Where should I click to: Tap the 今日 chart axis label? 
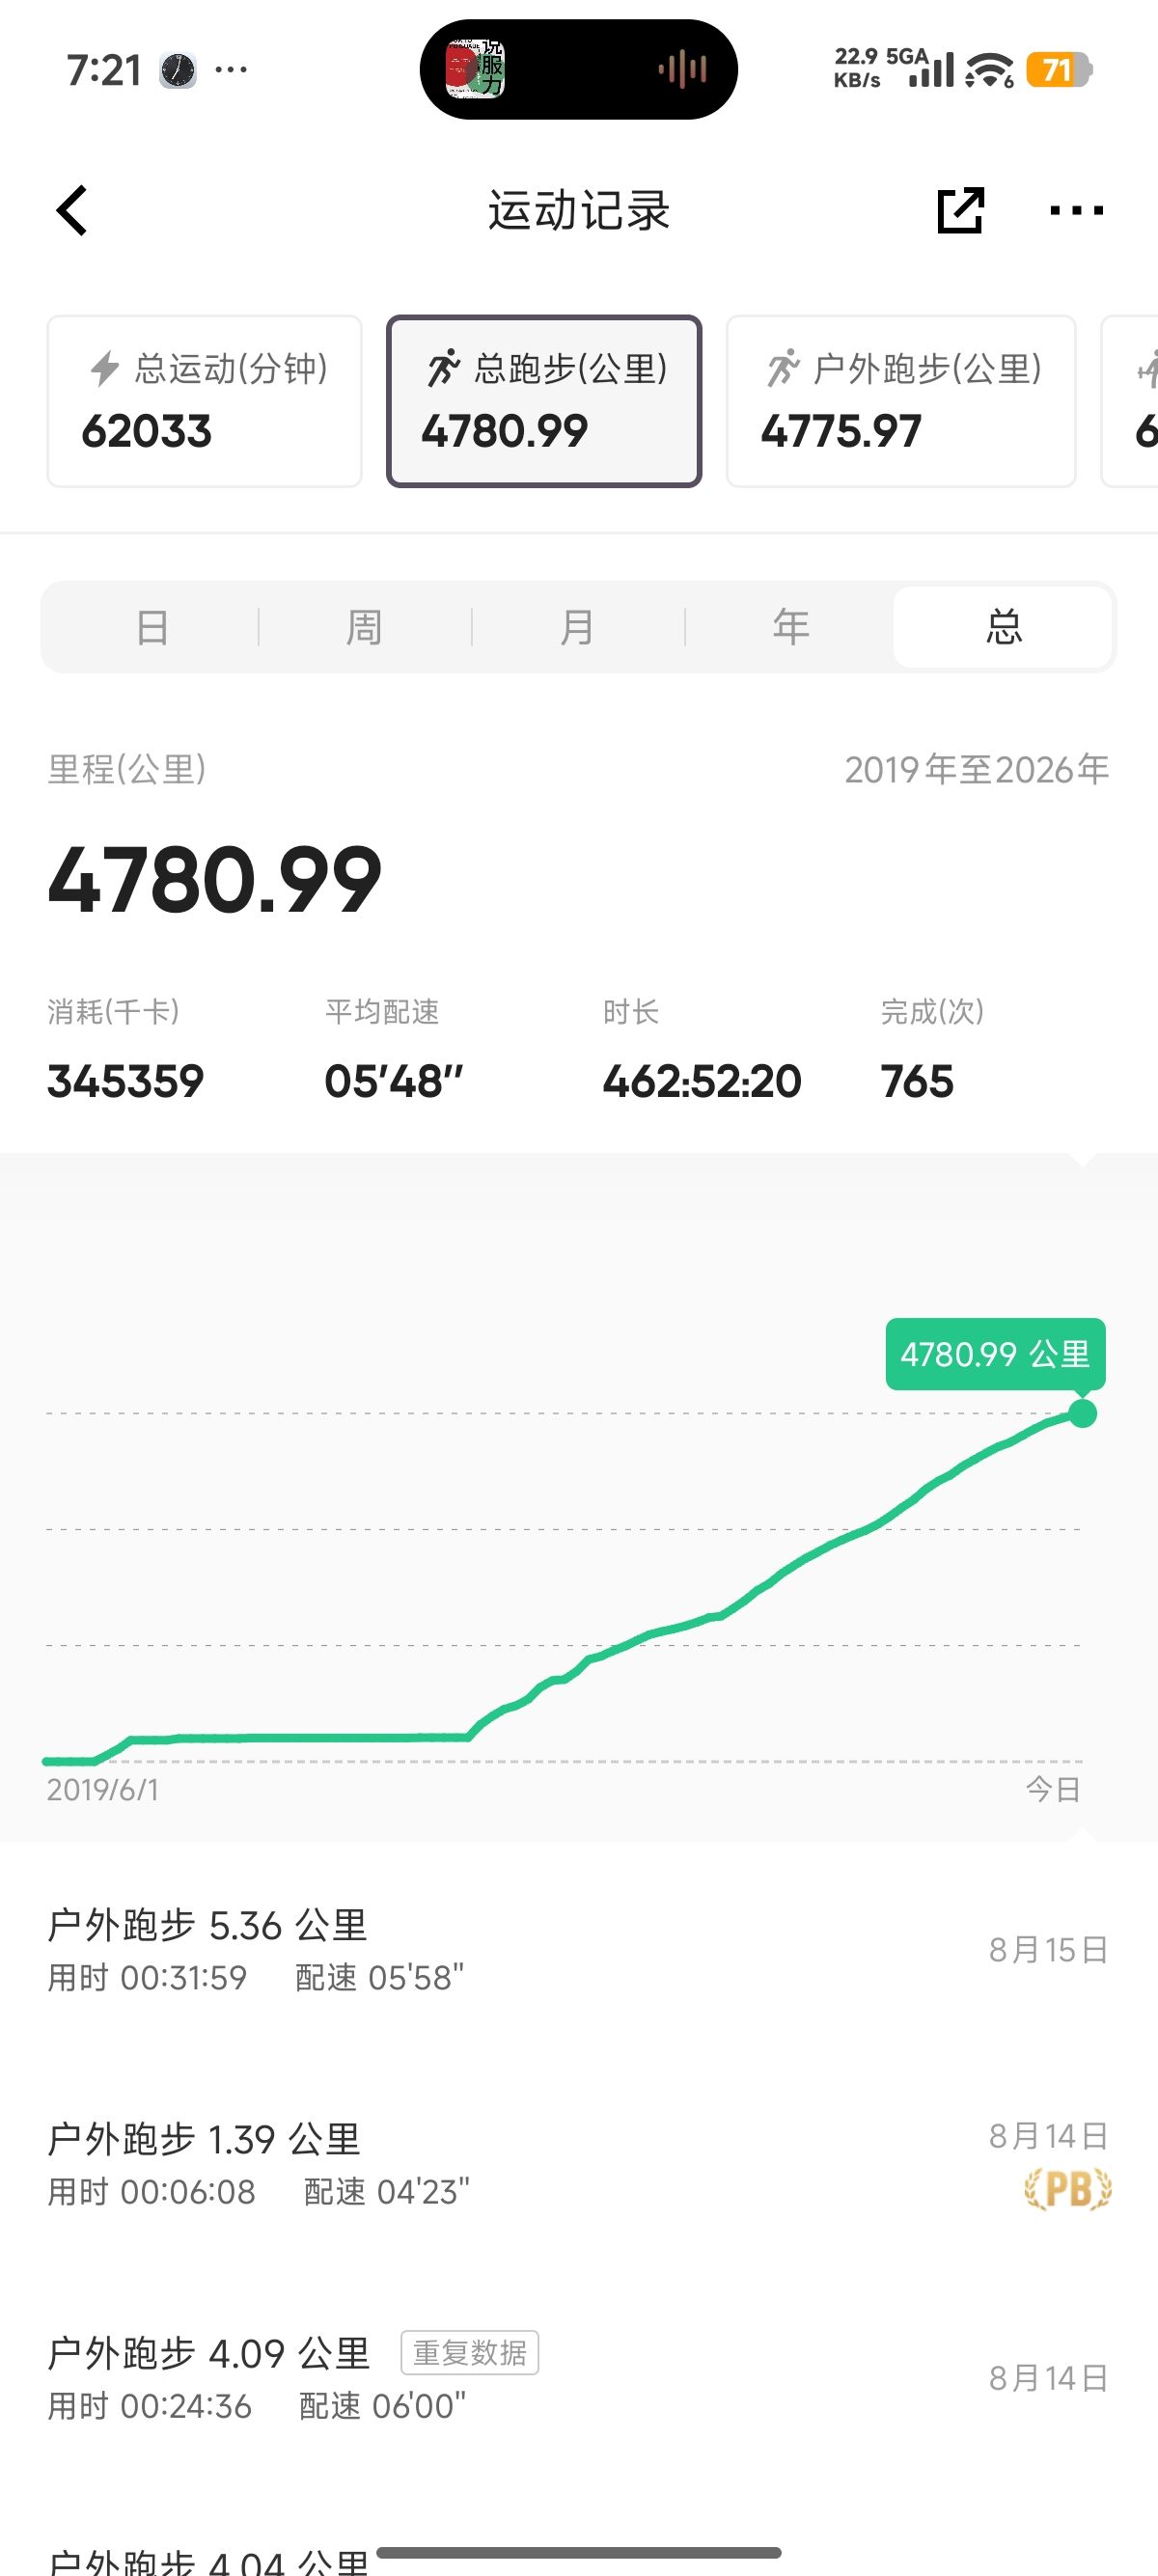tap(1053, 1789)
